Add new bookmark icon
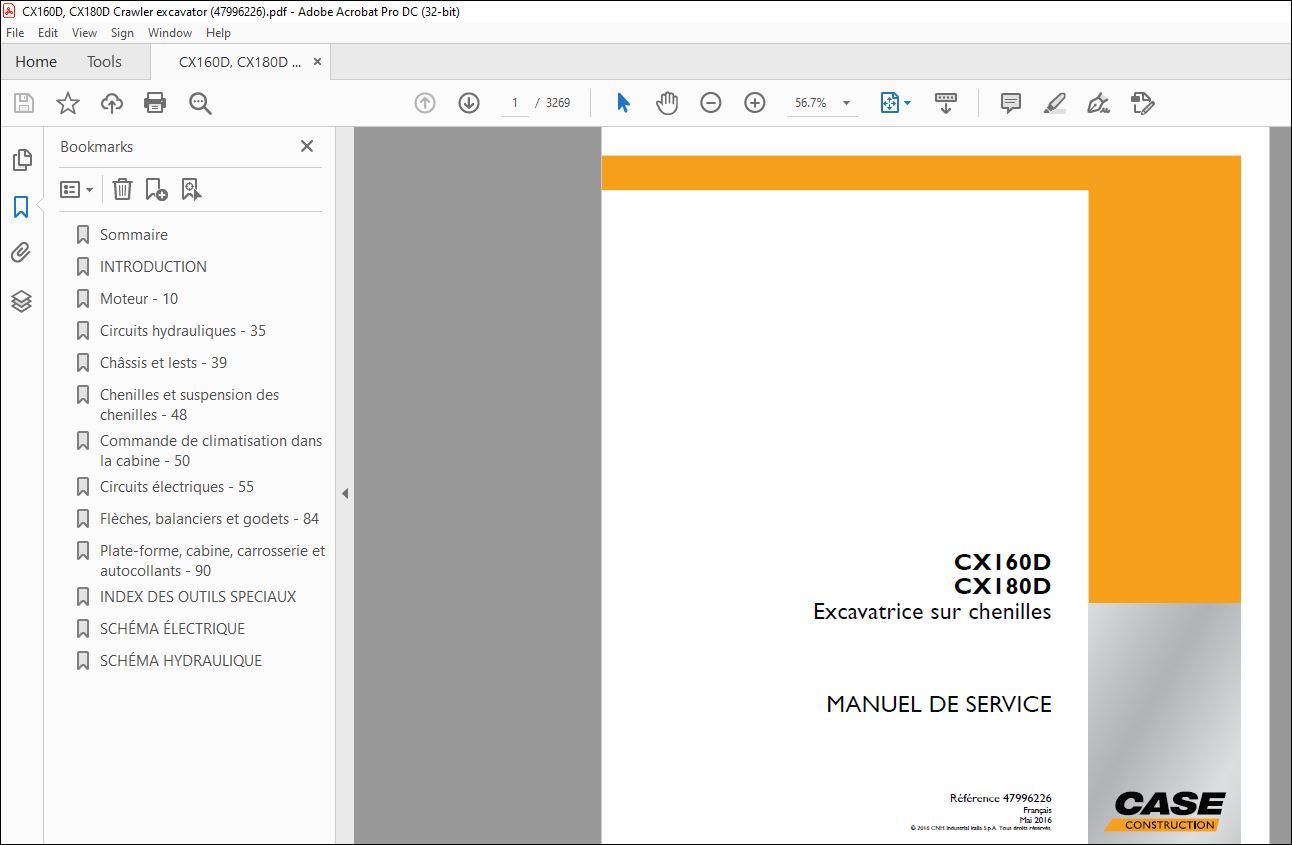 tap(156, 189)
